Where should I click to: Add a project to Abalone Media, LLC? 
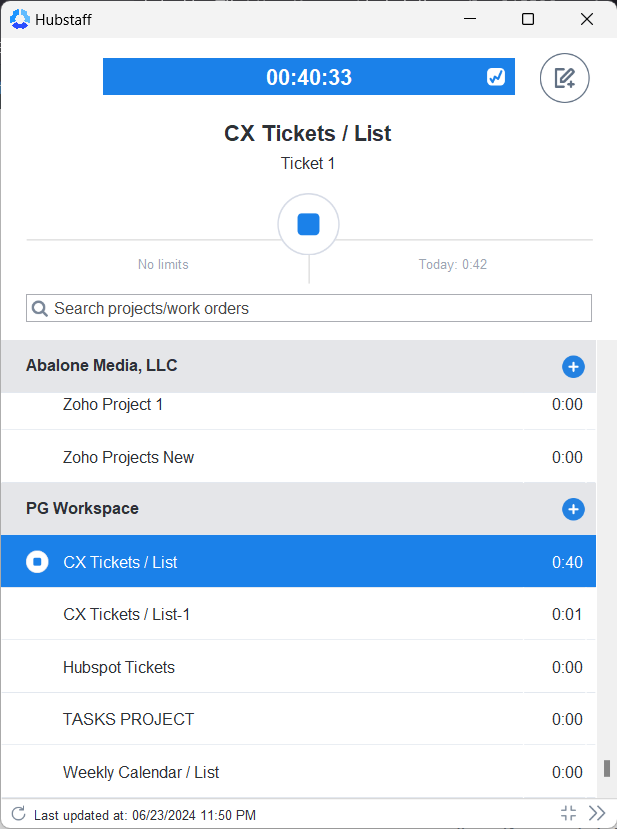tap(573, 366)
